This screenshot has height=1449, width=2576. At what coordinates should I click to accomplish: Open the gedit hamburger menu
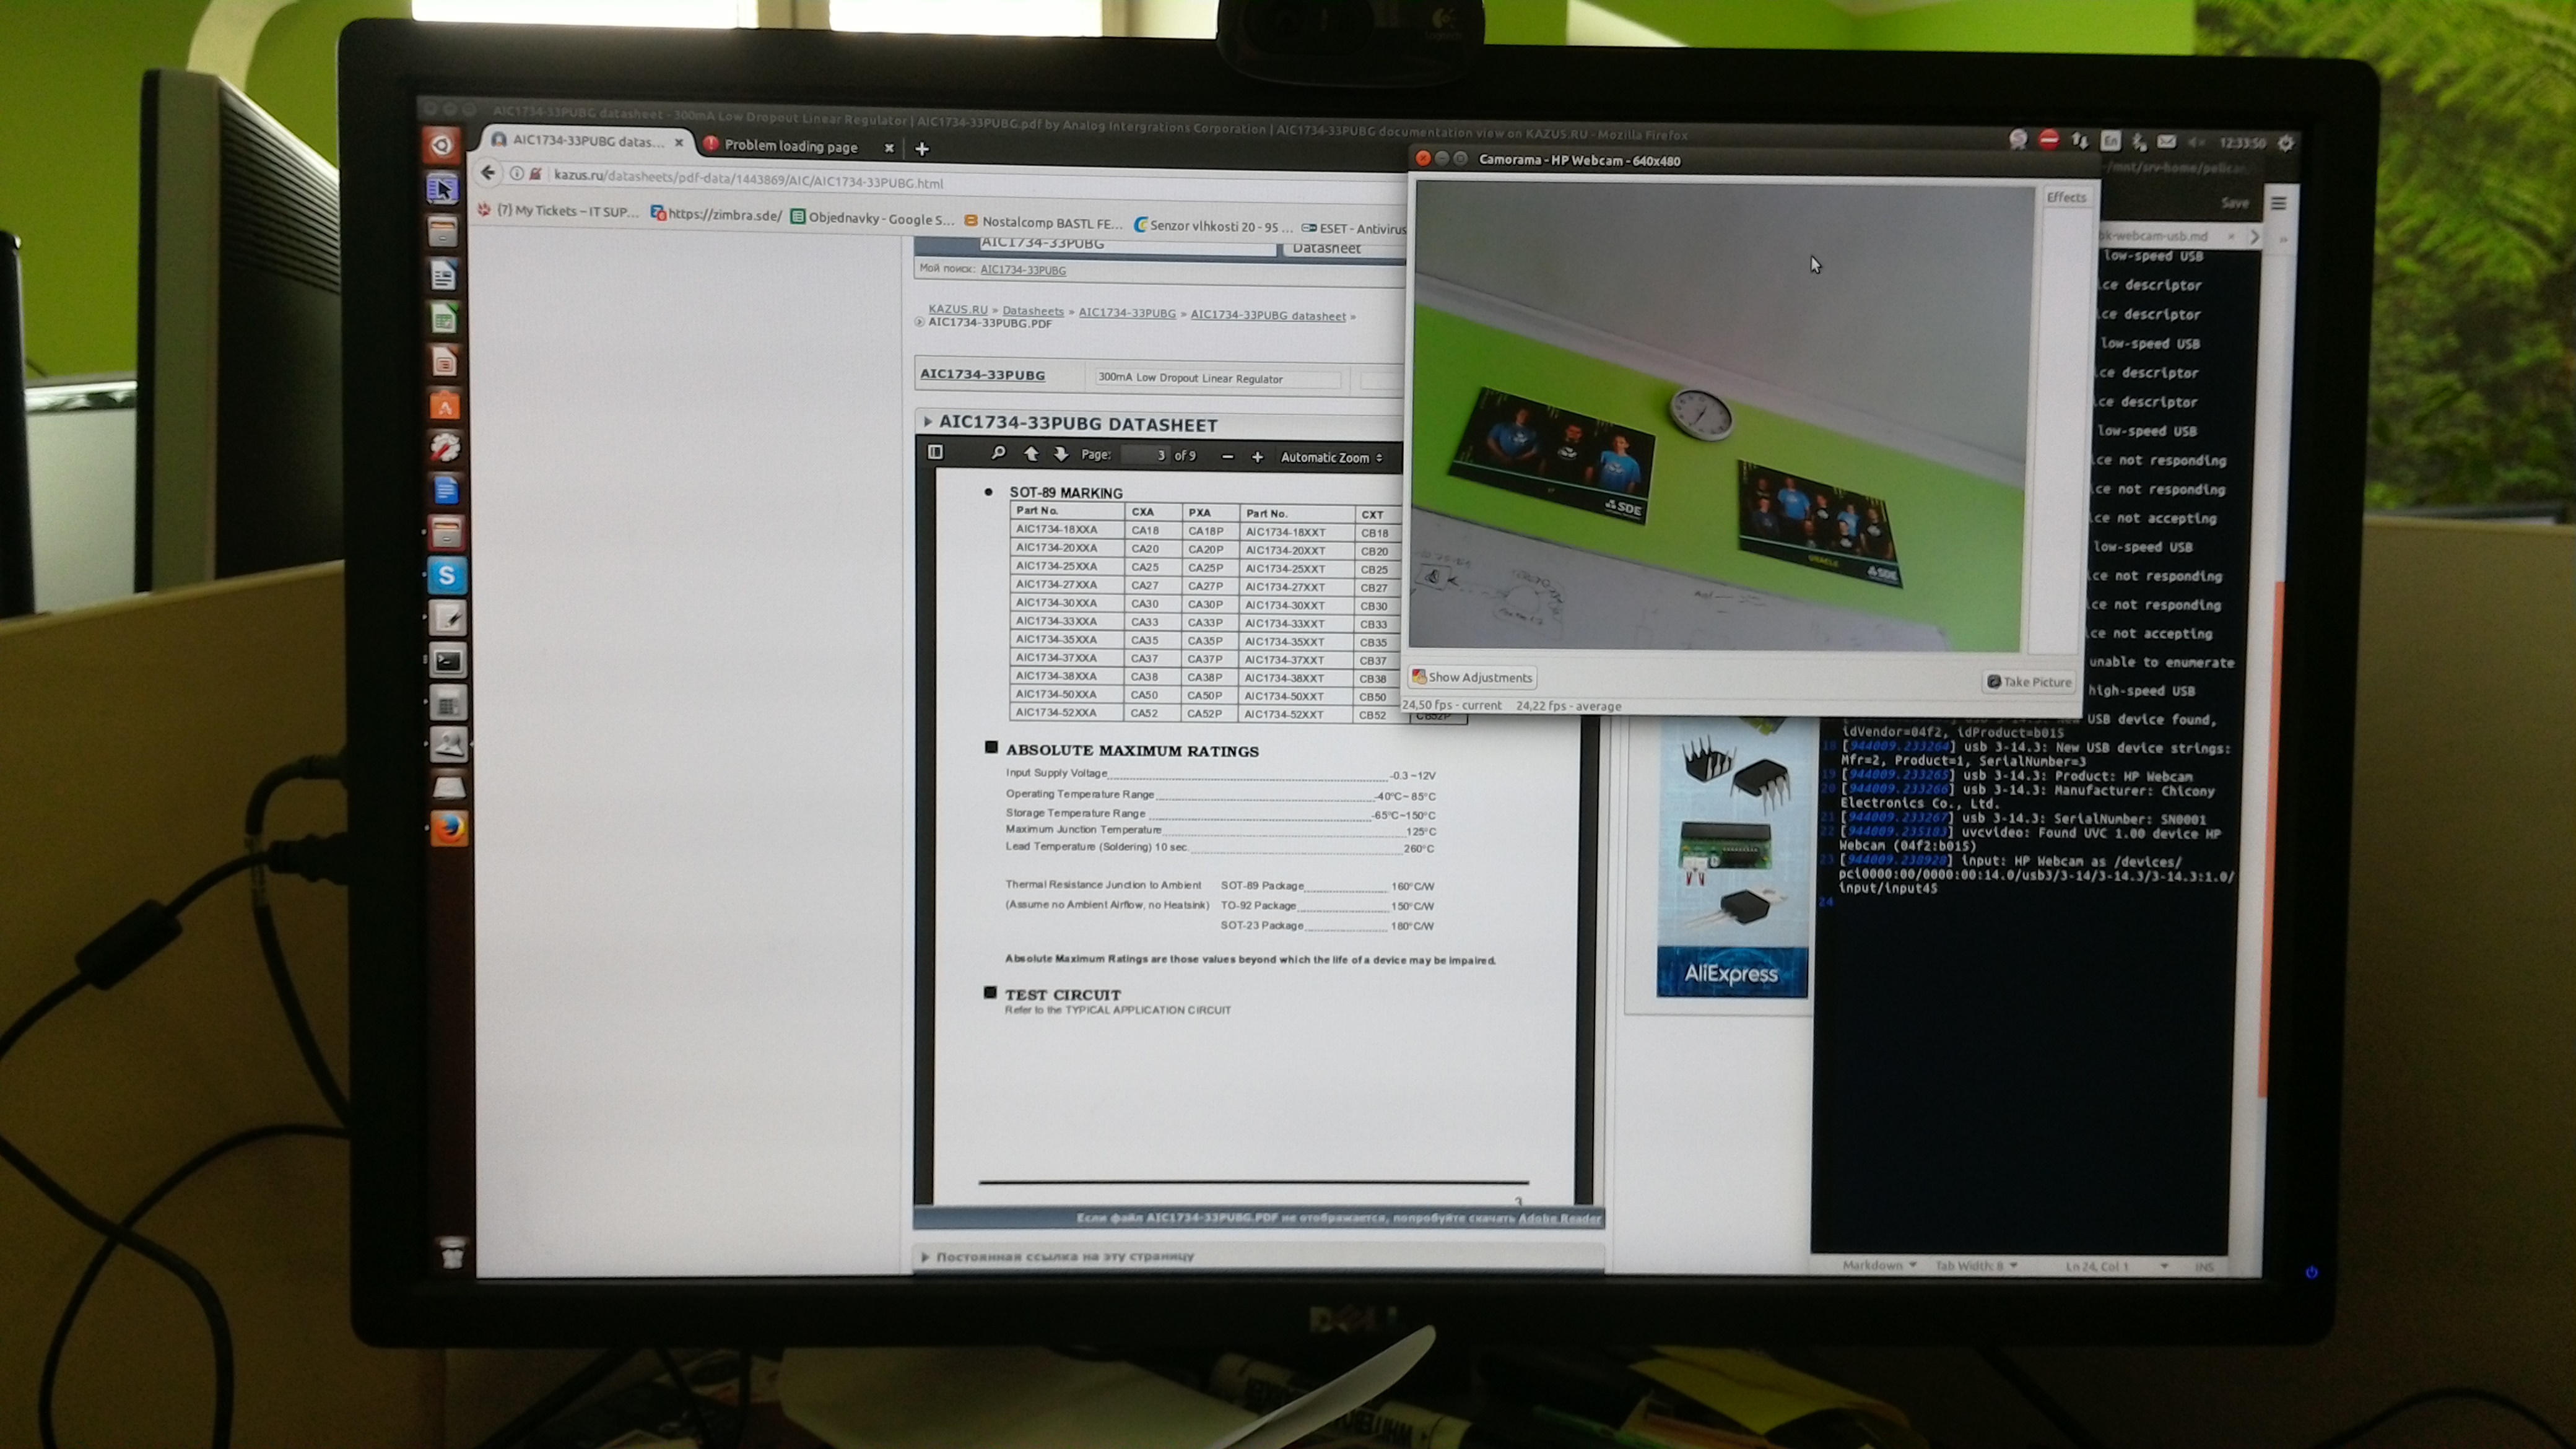pyautogui.click(x=2279, y=204)
